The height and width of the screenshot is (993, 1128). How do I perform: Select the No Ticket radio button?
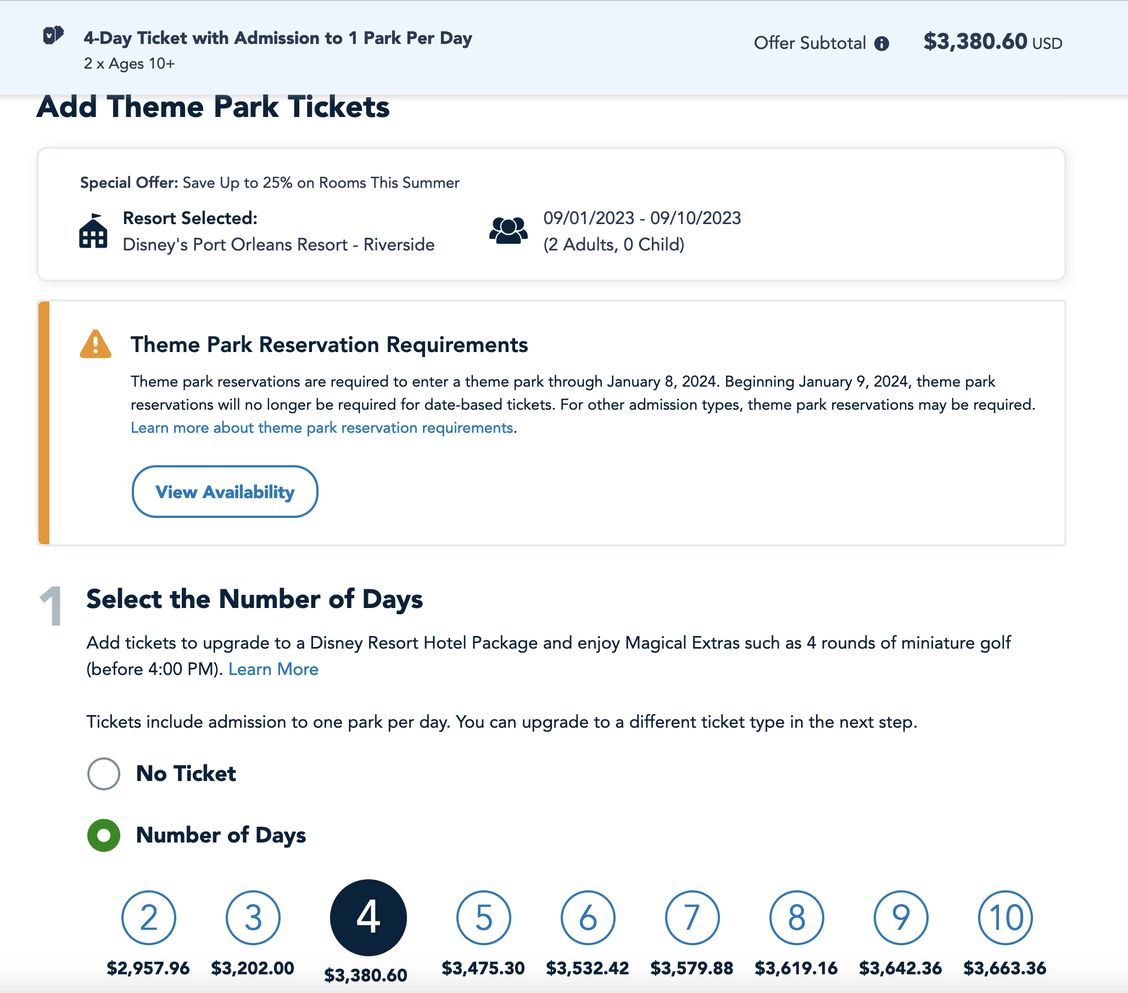point(104,773)
